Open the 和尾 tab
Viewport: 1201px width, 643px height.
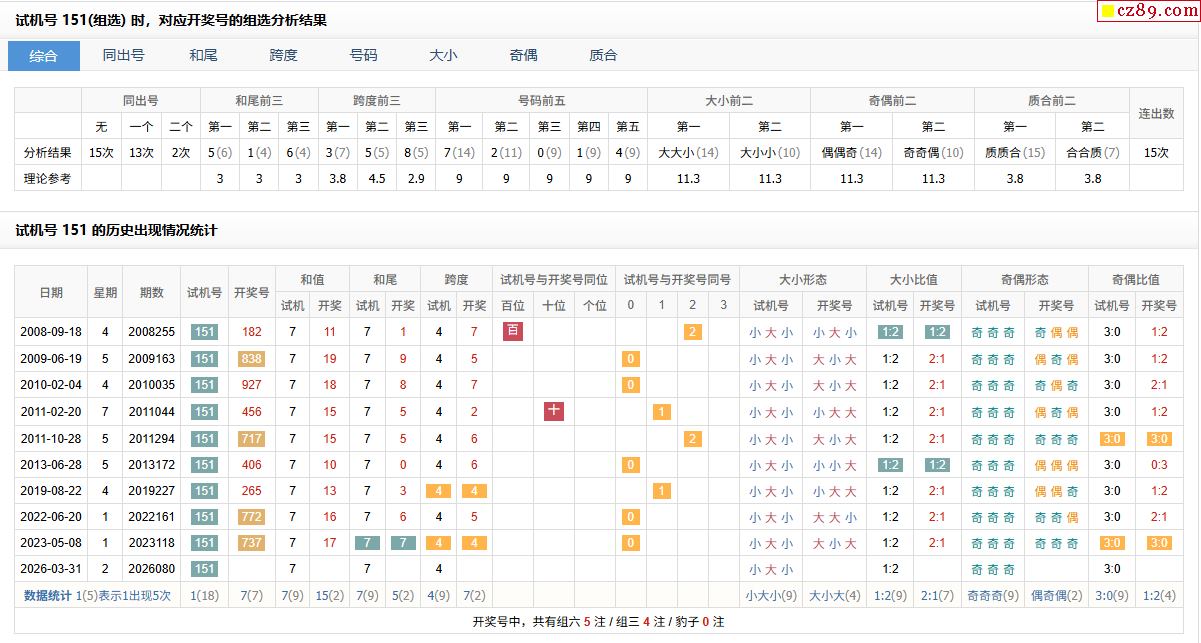(x=203, y=56)
